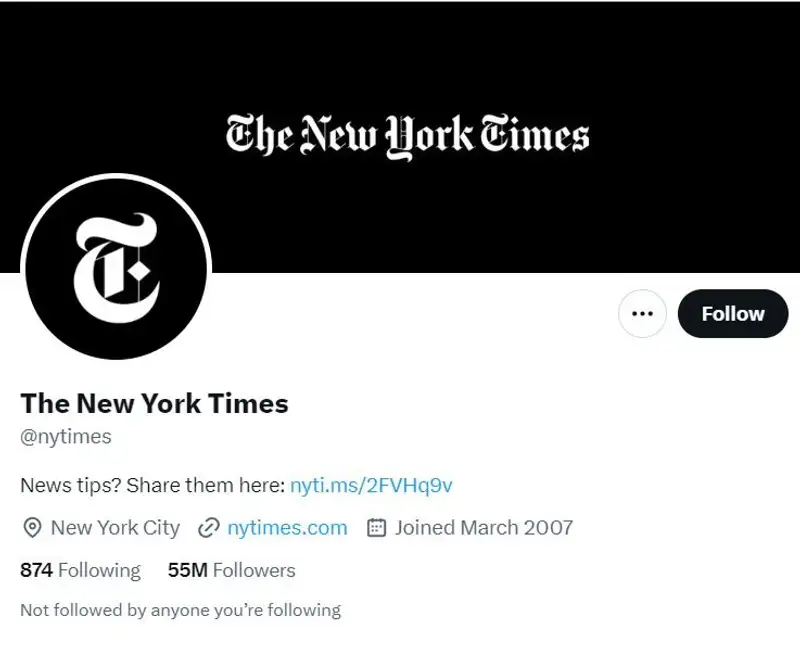The width and height of the screenshot is (800, 655).
Task: Open the nyti.ms/2FVHq9v news tips link
Action: pos(371,486)
